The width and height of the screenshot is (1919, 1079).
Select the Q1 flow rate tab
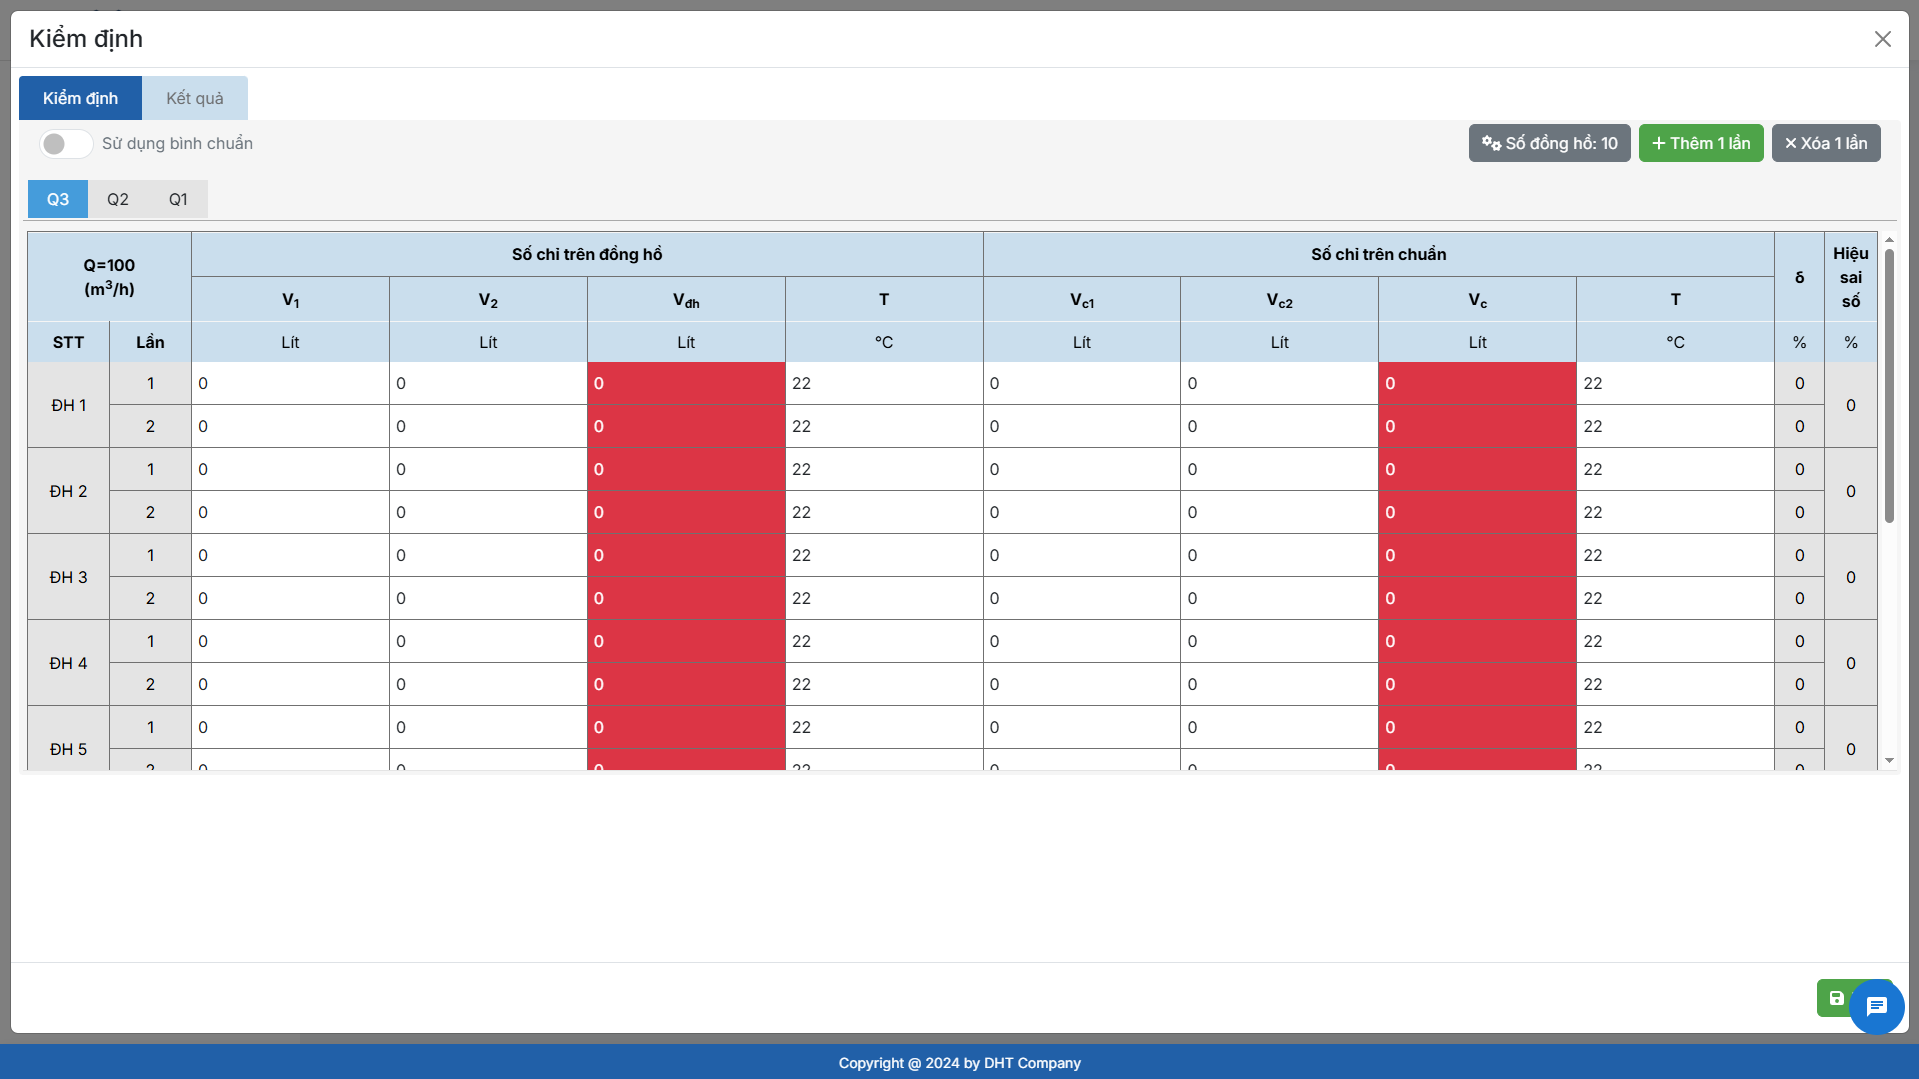178,198
